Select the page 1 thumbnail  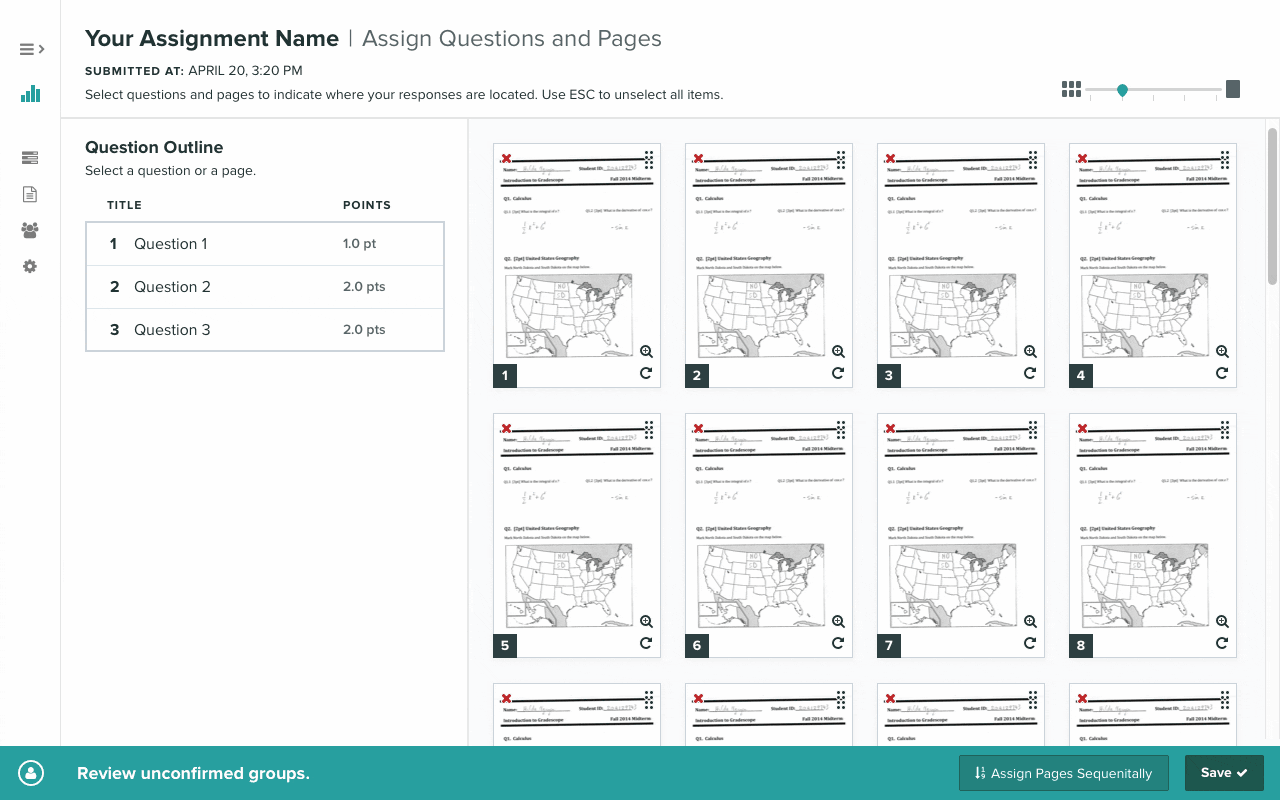click(x=577, y=265)
